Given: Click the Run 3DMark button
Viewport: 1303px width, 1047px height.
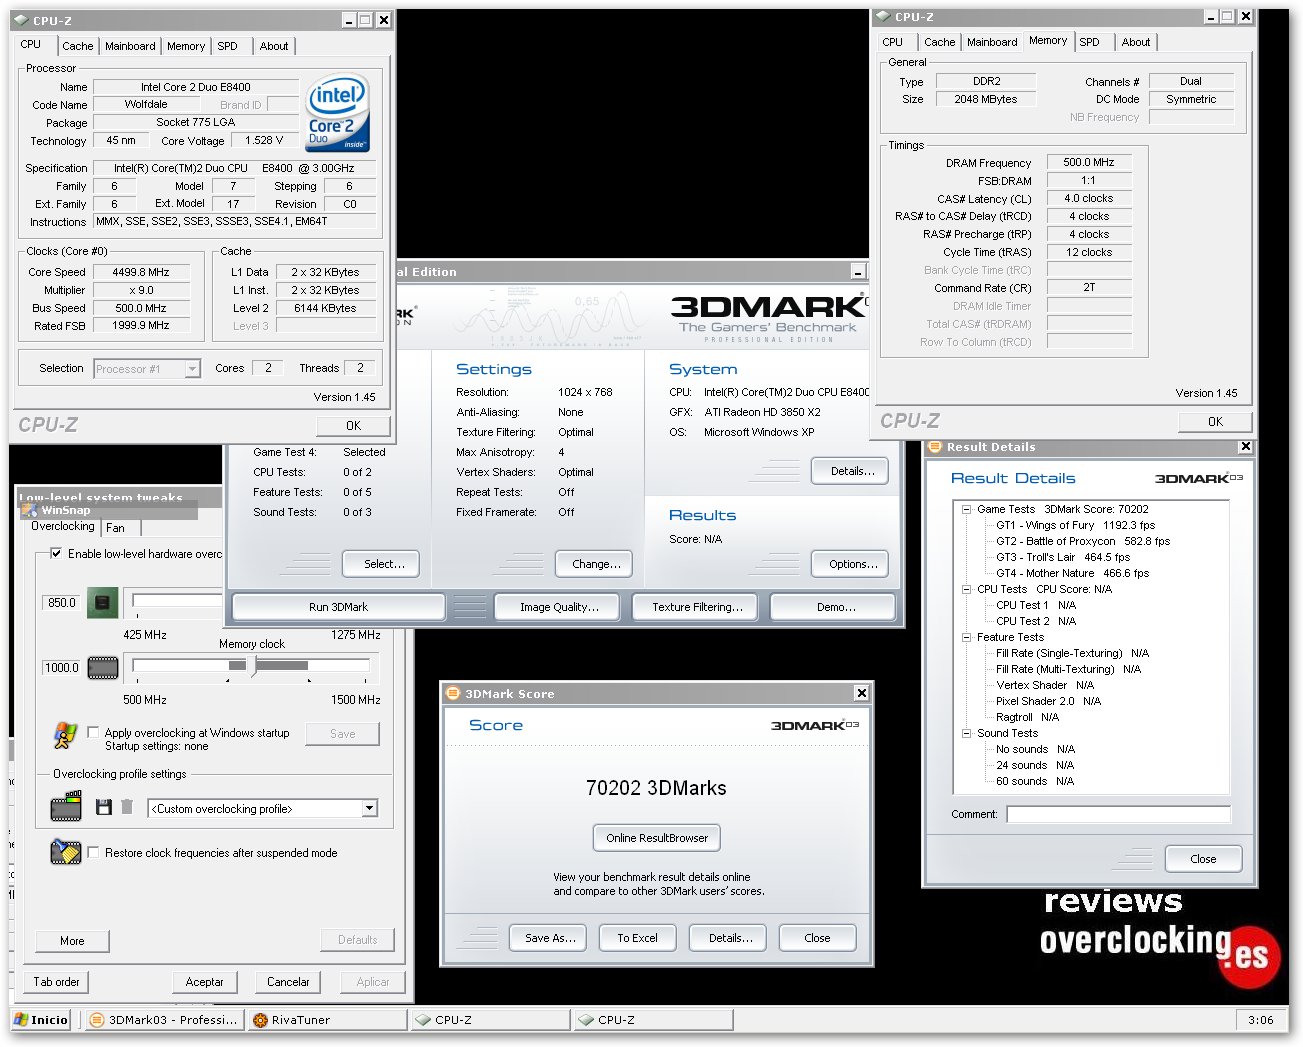Looking at the screenshot, I should click(338, 606).
